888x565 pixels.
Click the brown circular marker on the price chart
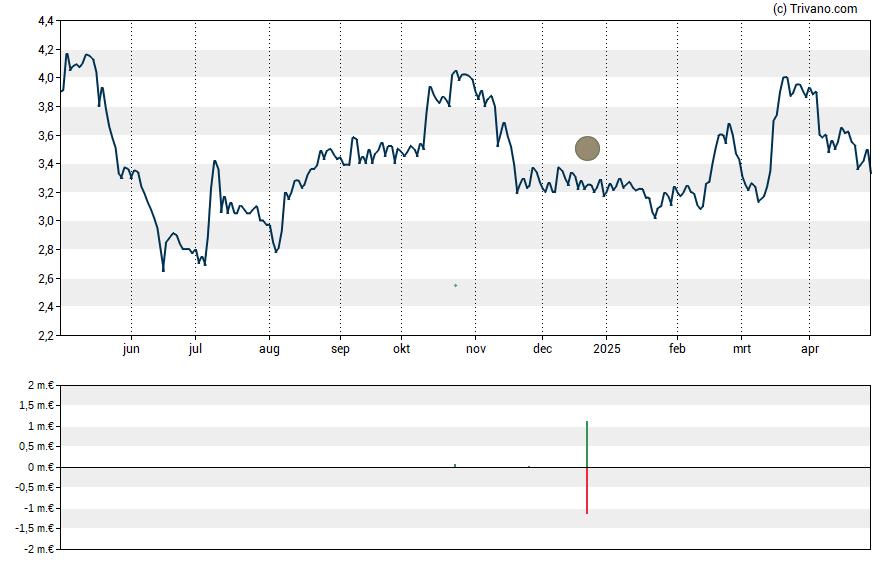pyautogui.click(x=587, y=148)
